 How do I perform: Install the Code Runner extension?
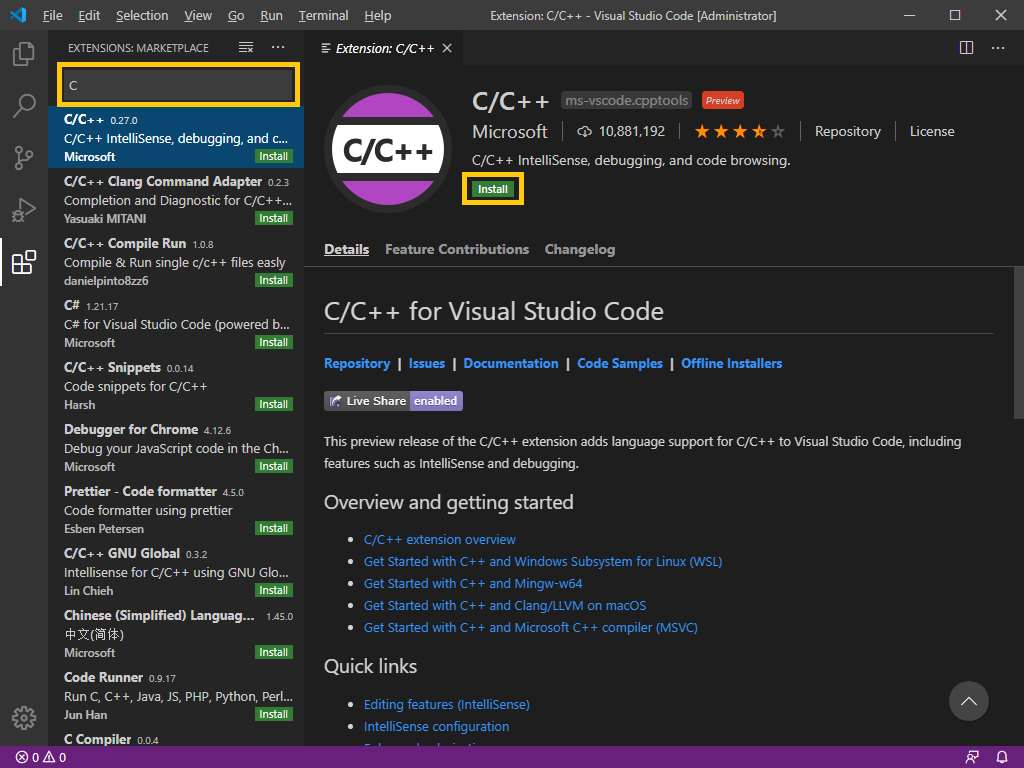click(x=274, y=714)
